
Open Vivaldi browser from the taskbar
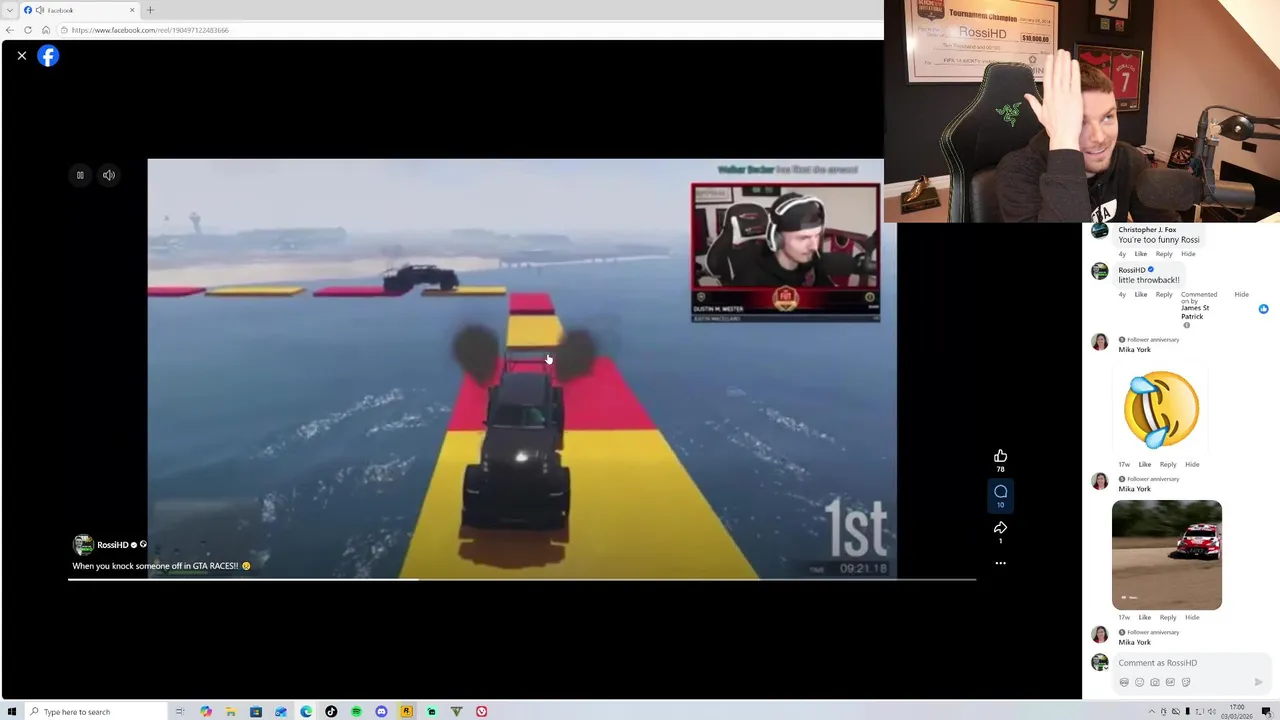tap(481, 712)
